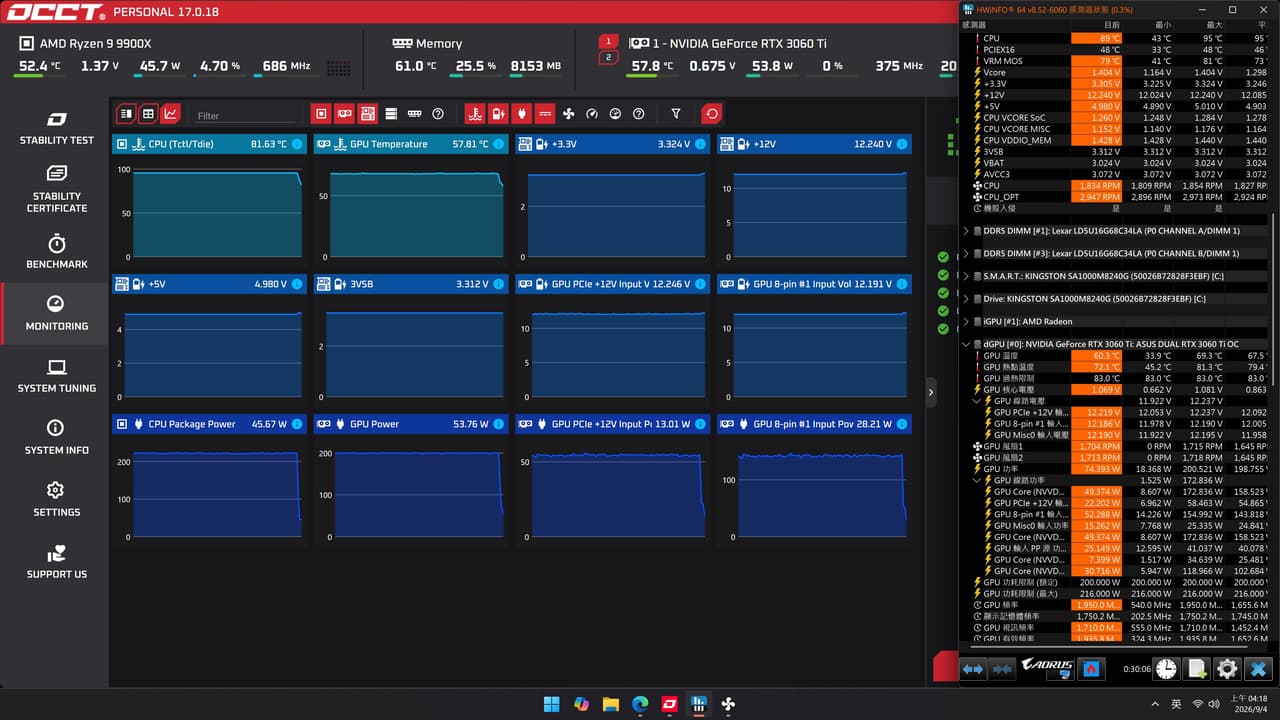Toggle the frequency gauge sensor filter

592,114
